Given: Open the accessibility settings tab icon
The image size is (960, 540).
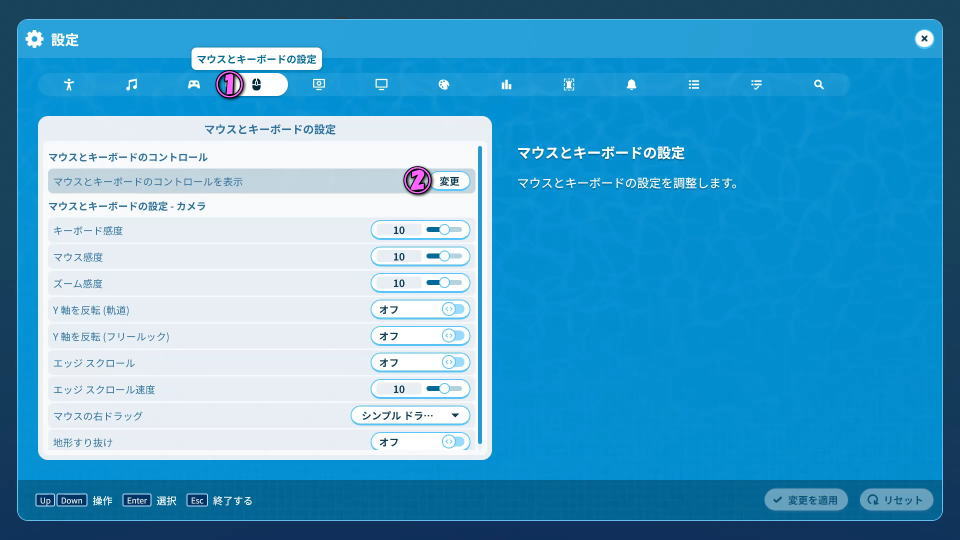Looking at the screenshot, I should coord(69,85).
